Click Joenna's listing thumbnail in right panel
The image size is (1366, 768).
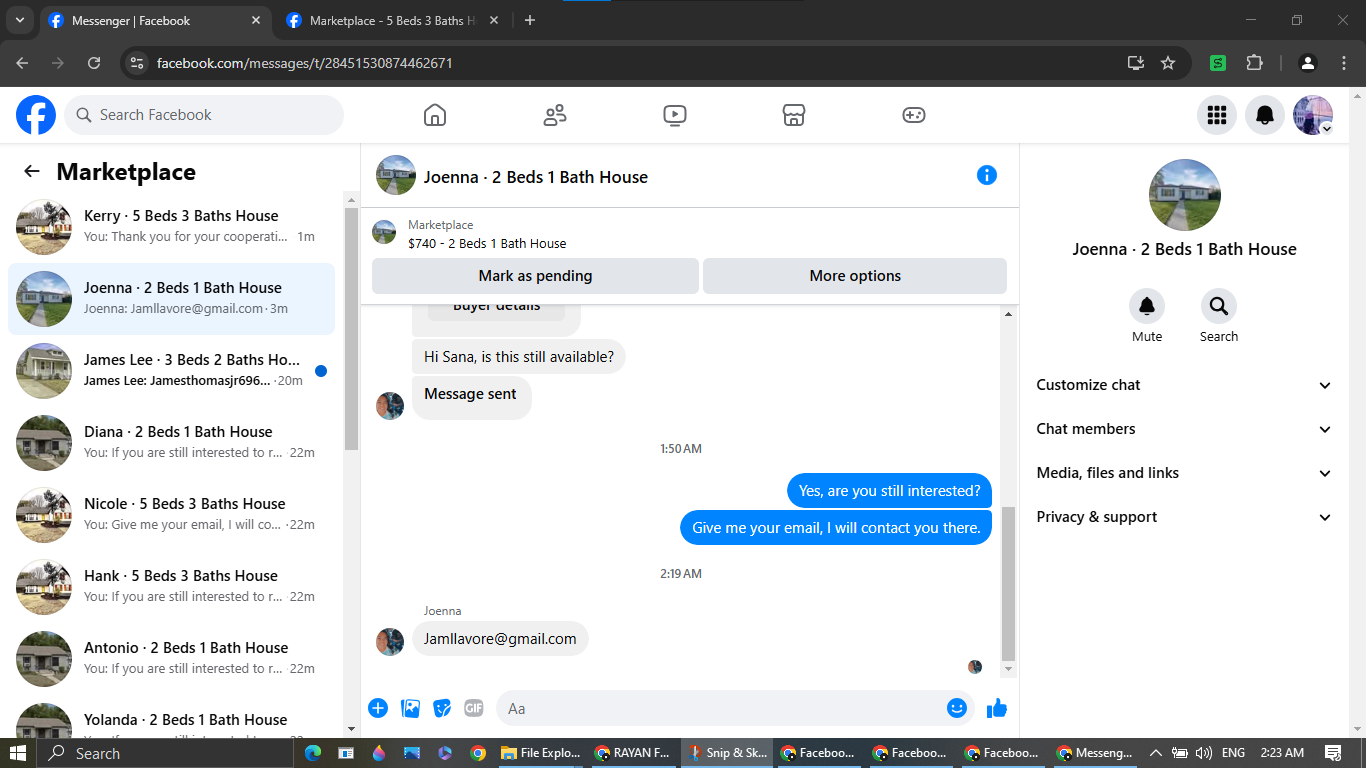click(1185, 195)
